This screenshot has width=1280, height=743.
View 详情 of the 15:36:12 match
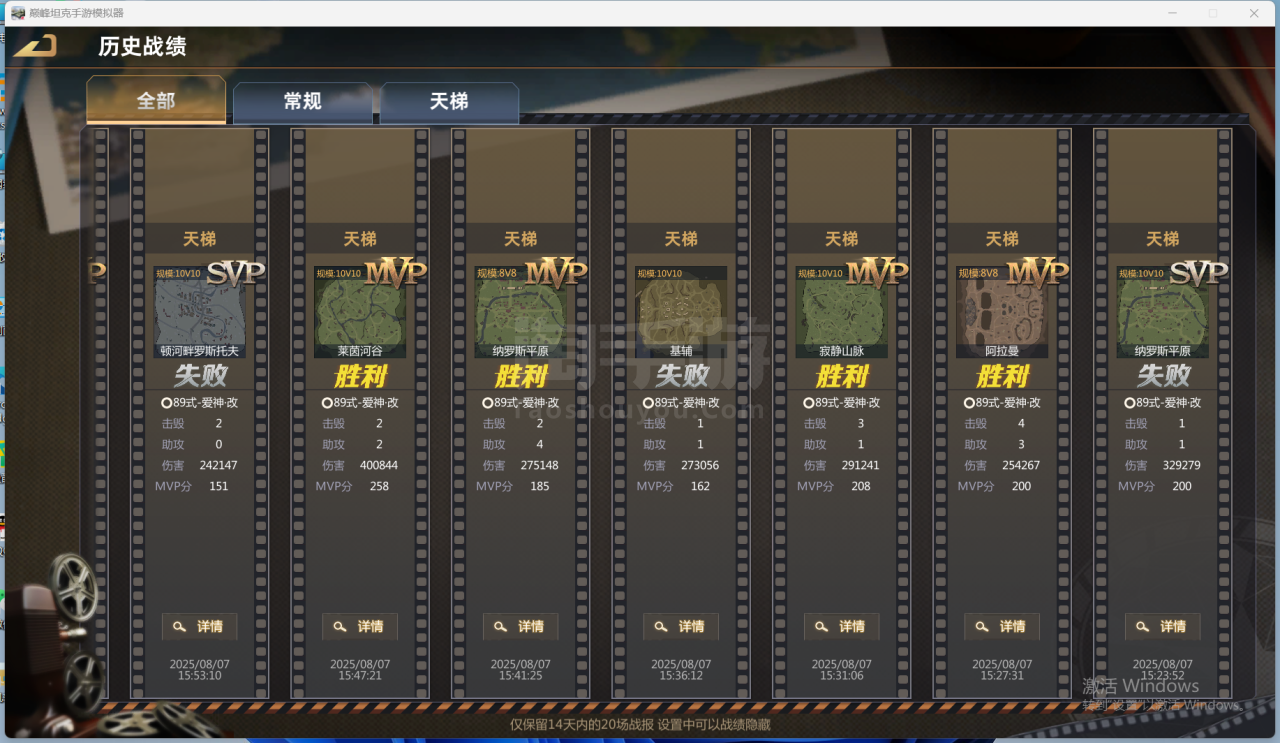[681, 627]
